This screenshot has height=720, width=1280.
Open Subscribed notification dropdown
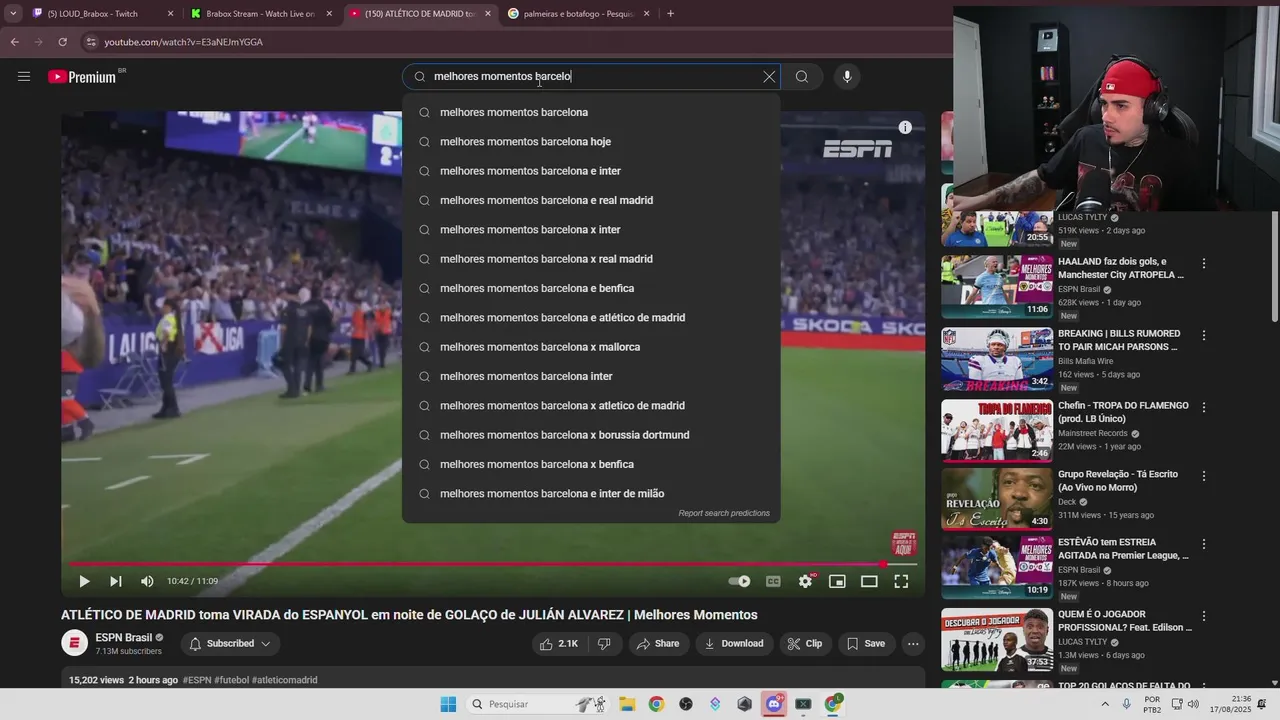tap(230, 644)
